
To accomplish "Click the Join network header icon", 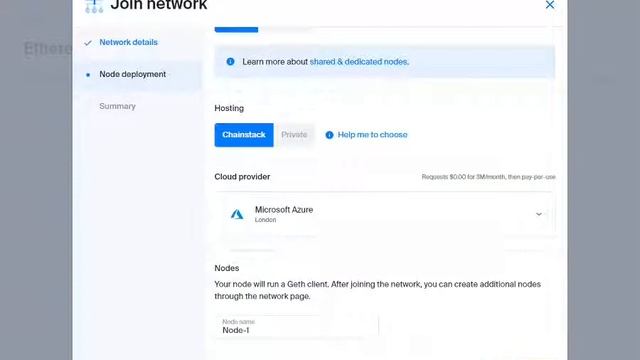I will 94,6.
